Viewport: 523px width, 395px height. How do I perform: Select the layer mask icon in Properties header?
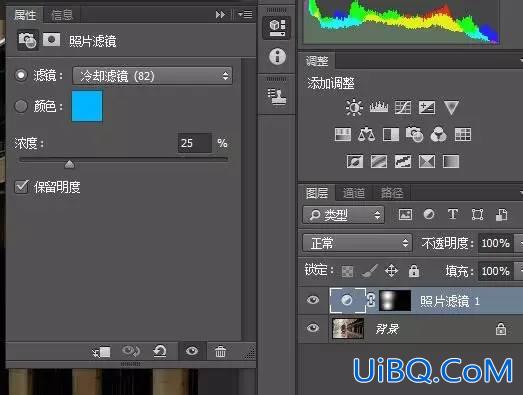(x=51, y=40)
